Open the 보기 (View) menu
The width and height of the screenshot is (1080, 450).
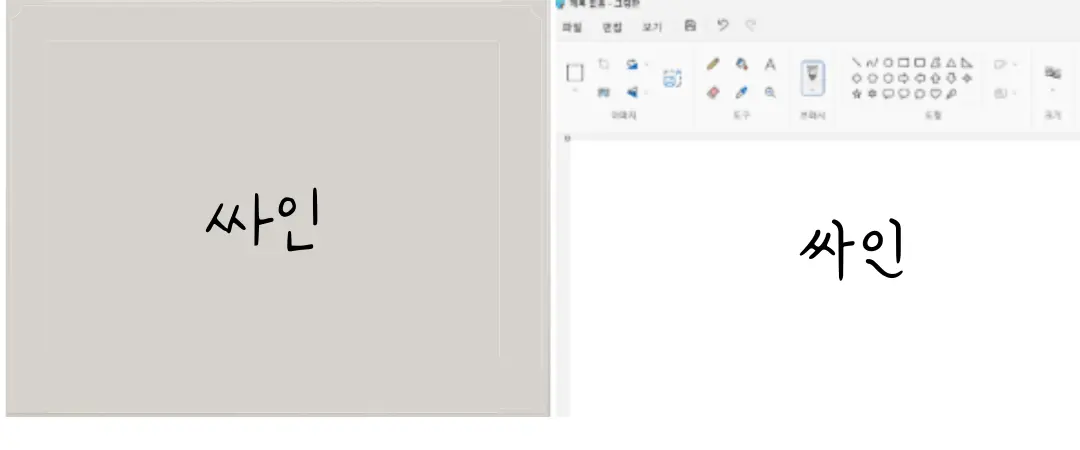pos(651,28)
